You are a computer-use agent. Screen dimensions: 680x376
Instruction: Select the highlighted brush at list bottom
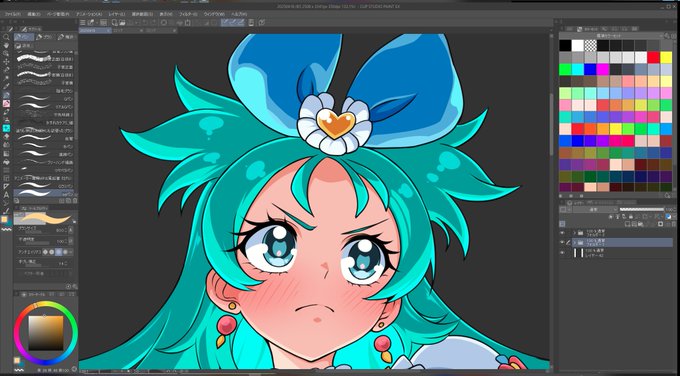pos(44,193)
